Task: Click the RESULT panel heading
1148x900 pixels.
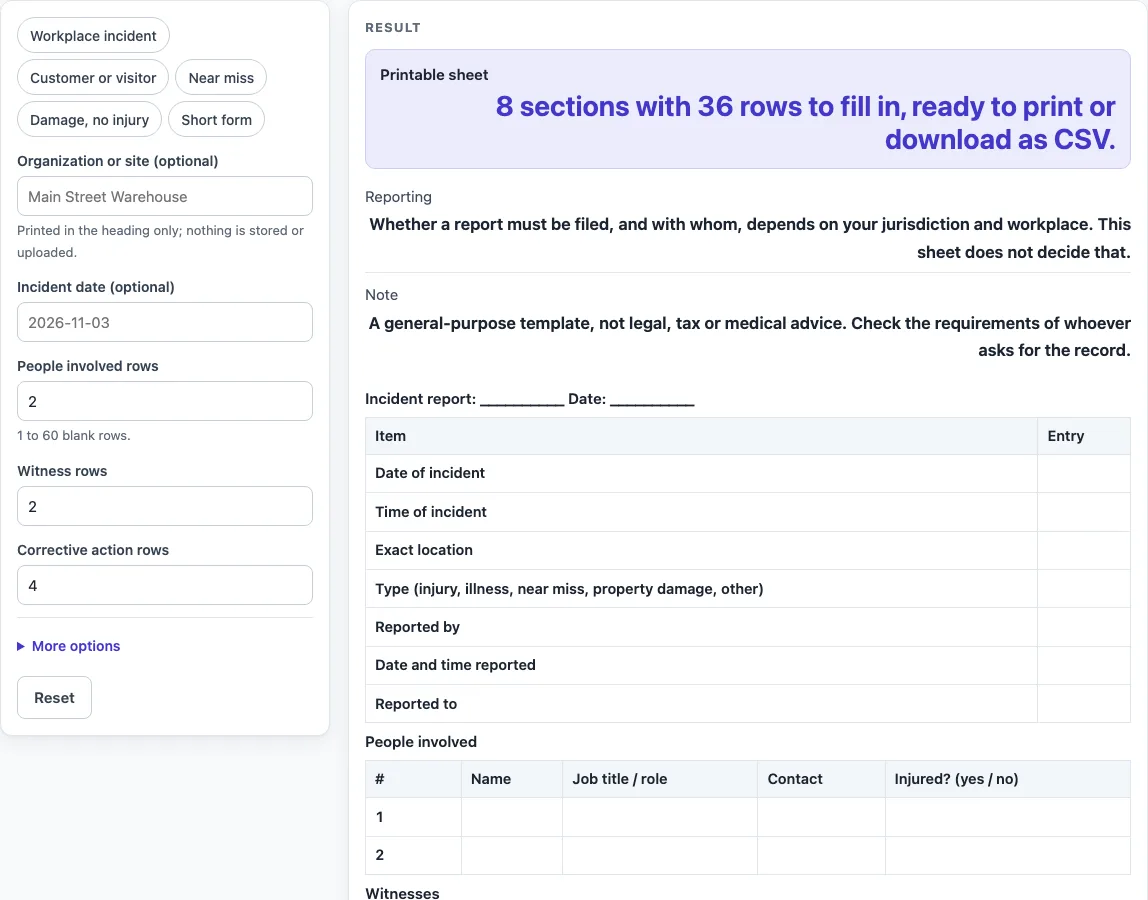Action: (x=393, y=27)
